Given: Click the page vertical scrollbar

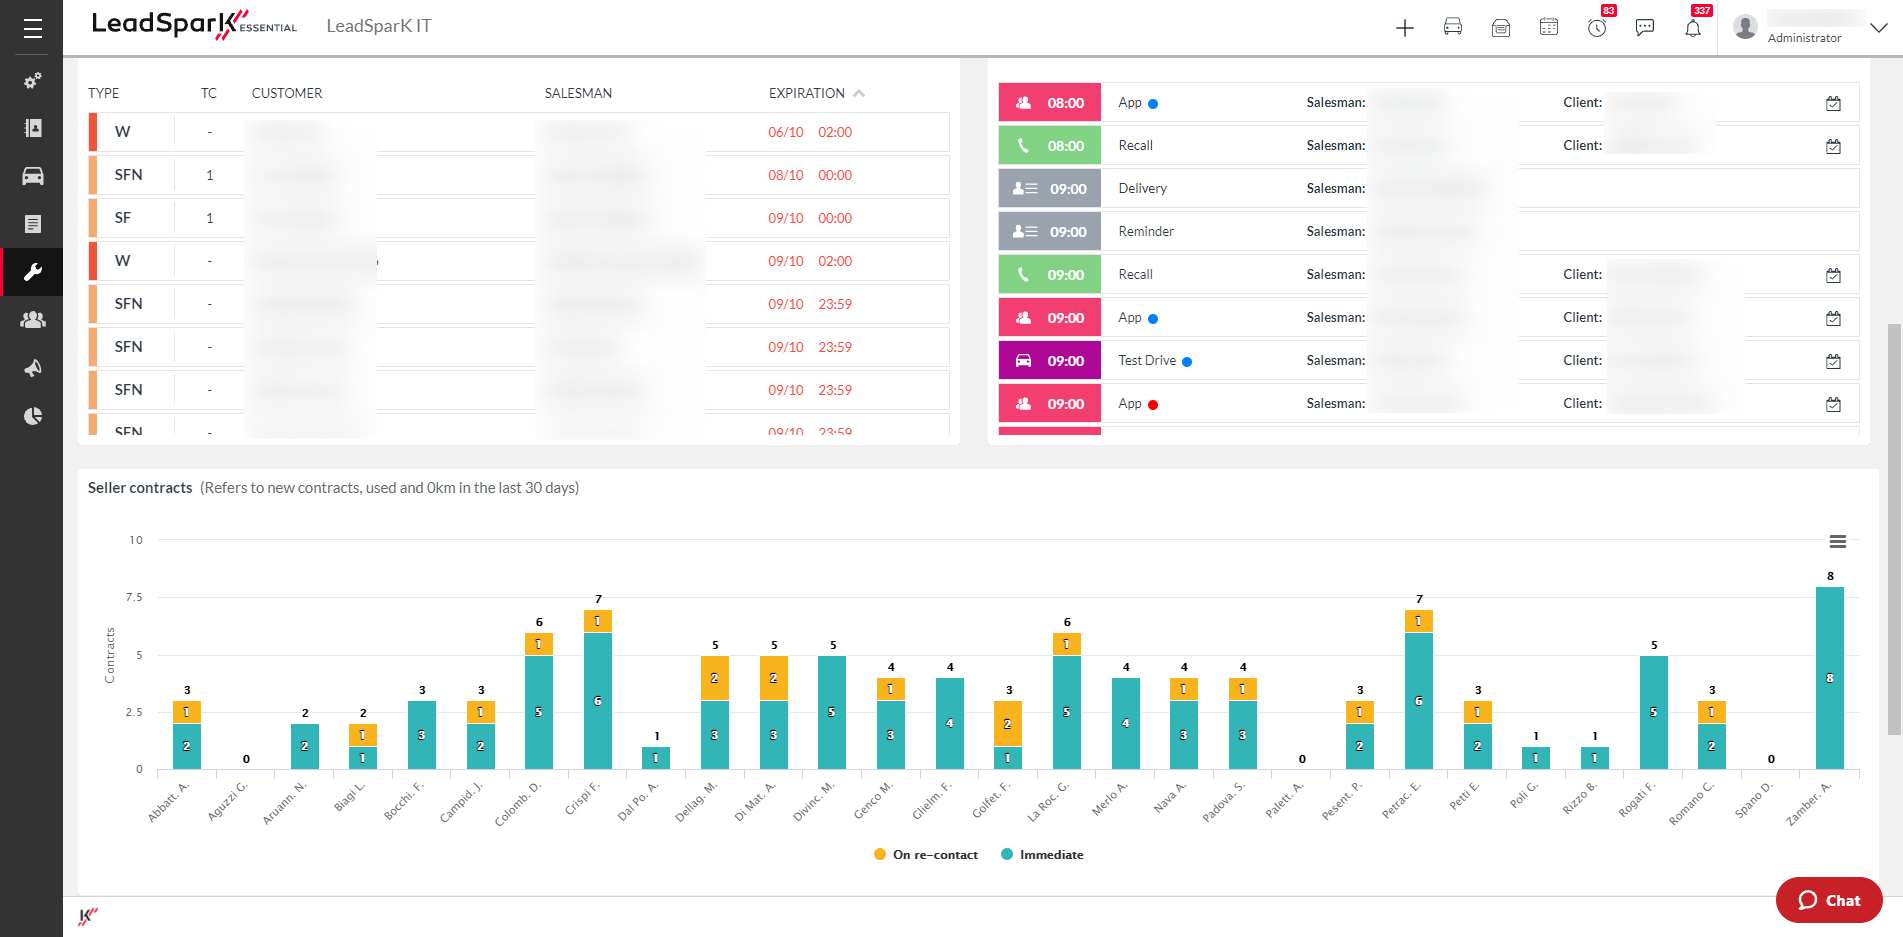Looking at the screenshot, I should pos(1894,530).
